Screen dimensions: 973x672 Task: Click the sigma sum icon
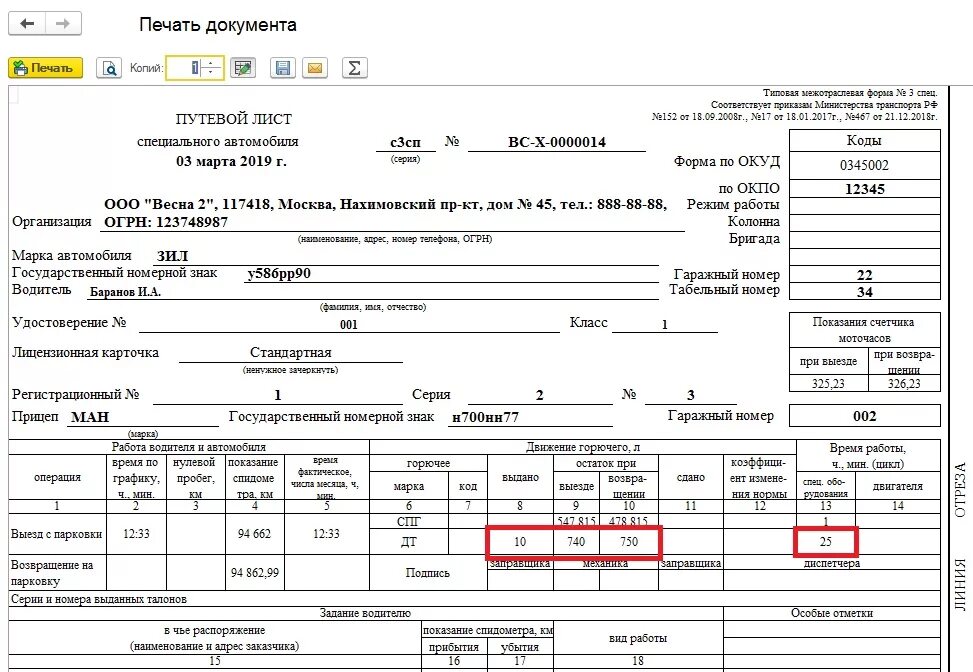coord(354,68)
